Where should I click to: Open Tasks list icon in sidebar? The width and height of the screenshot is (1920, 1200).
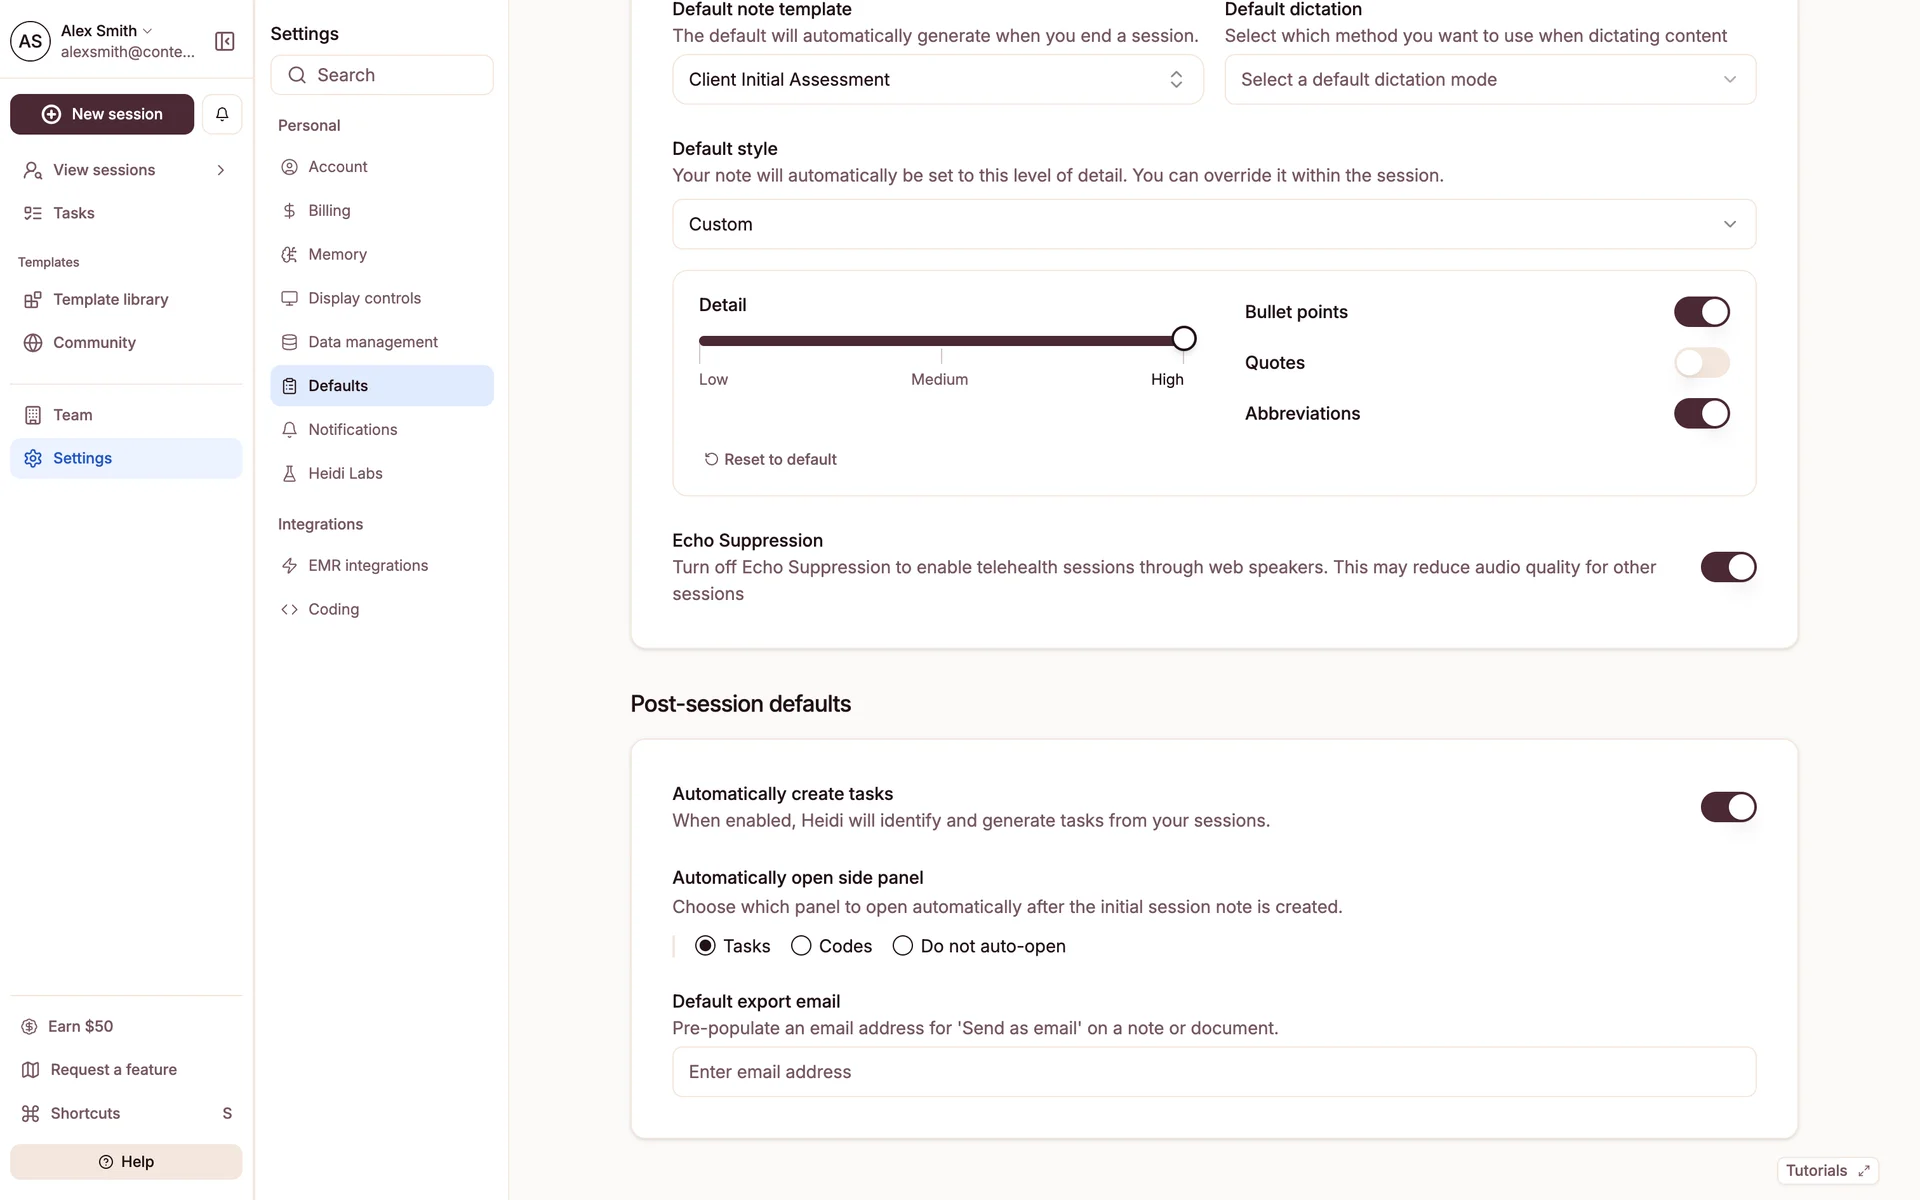[x=33, y=213]
